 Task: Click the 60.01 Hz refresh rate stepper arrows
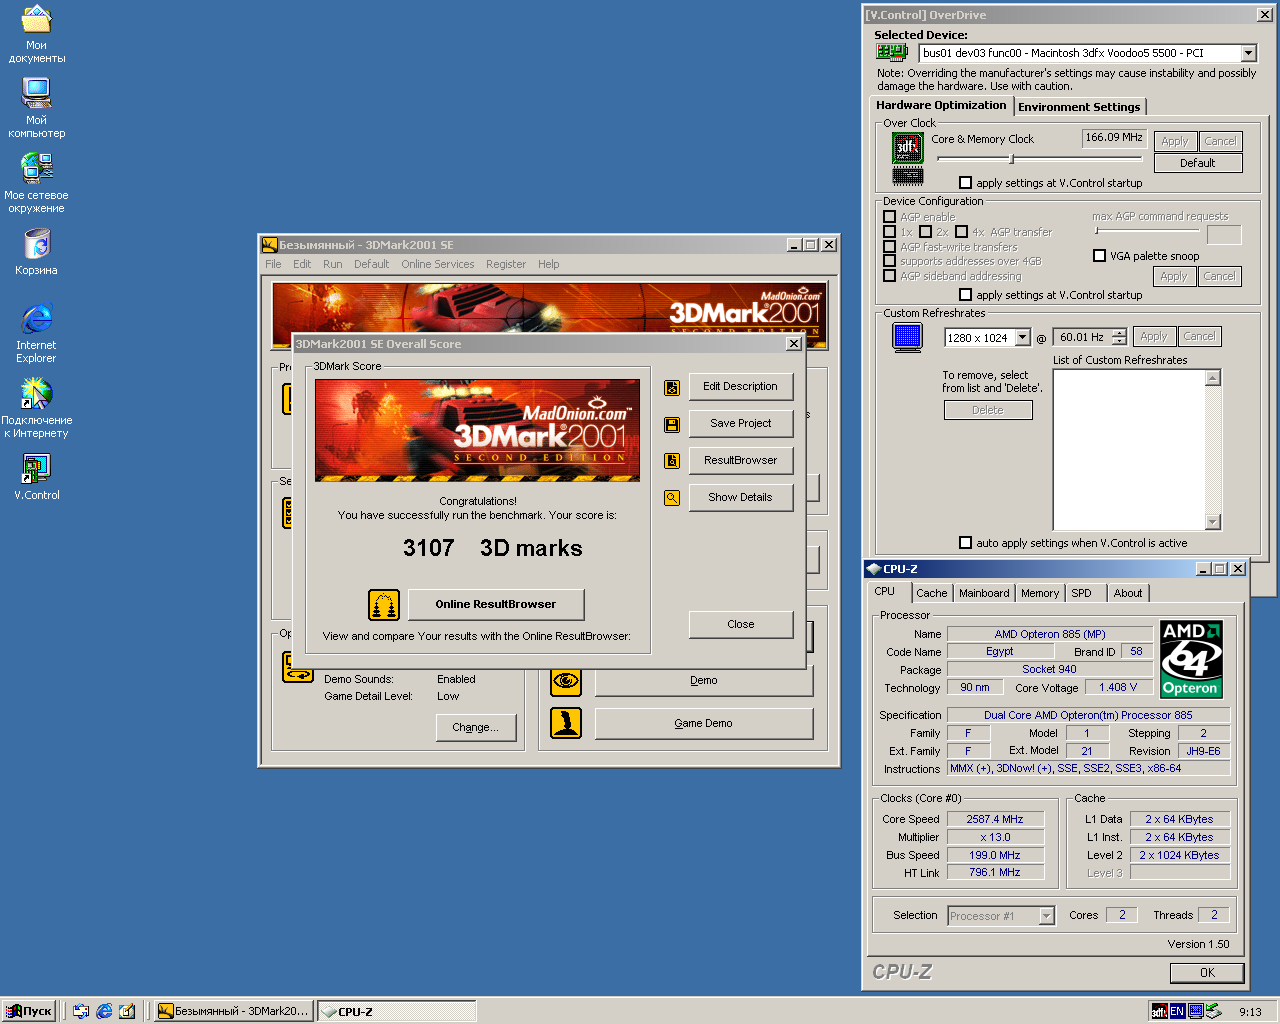[x=1119, y=338]
